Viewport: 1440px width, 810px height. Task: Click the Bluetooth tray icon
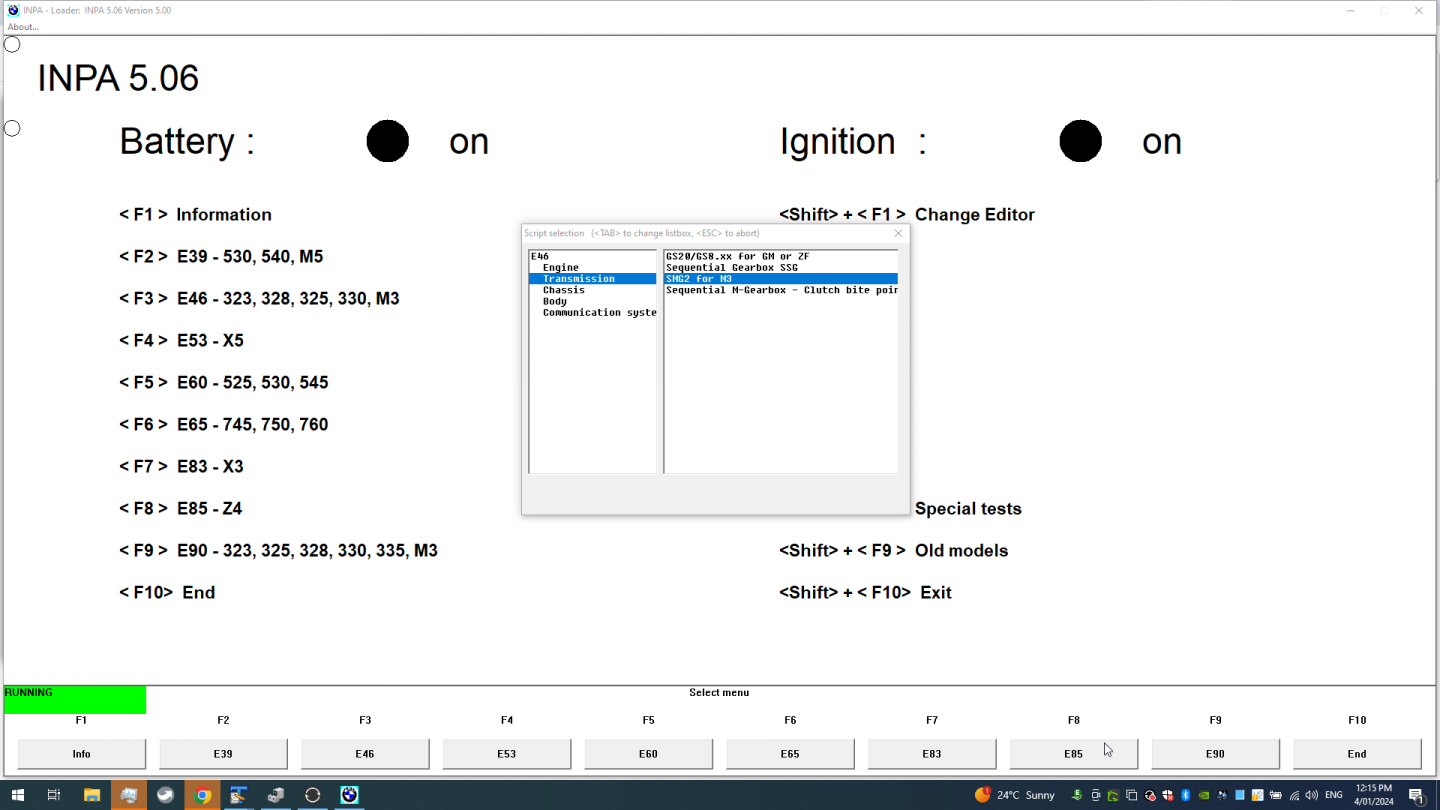[1185, 795]
